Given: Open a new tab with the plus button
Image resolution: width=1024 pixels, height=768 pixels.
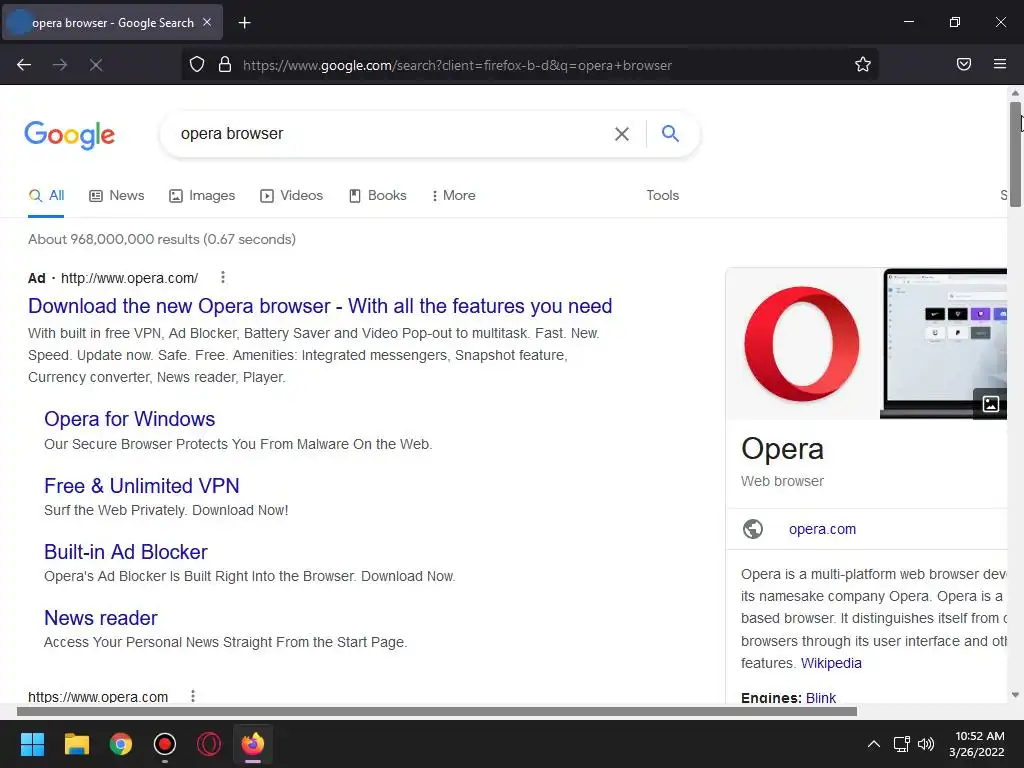Looking at the screenshot, I should (x=244, y=23).
